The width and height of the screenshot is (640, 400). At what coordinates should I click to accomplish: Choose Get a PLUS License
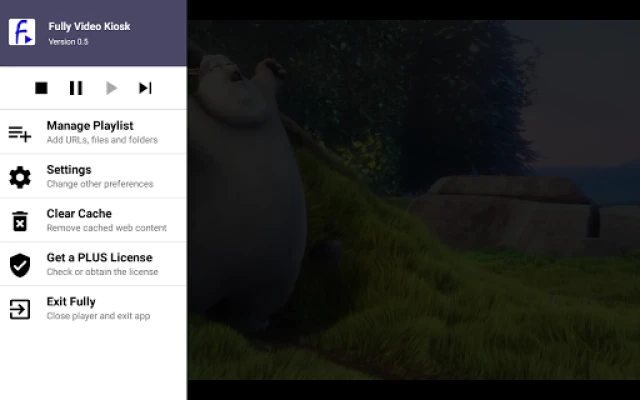[99, 258]
